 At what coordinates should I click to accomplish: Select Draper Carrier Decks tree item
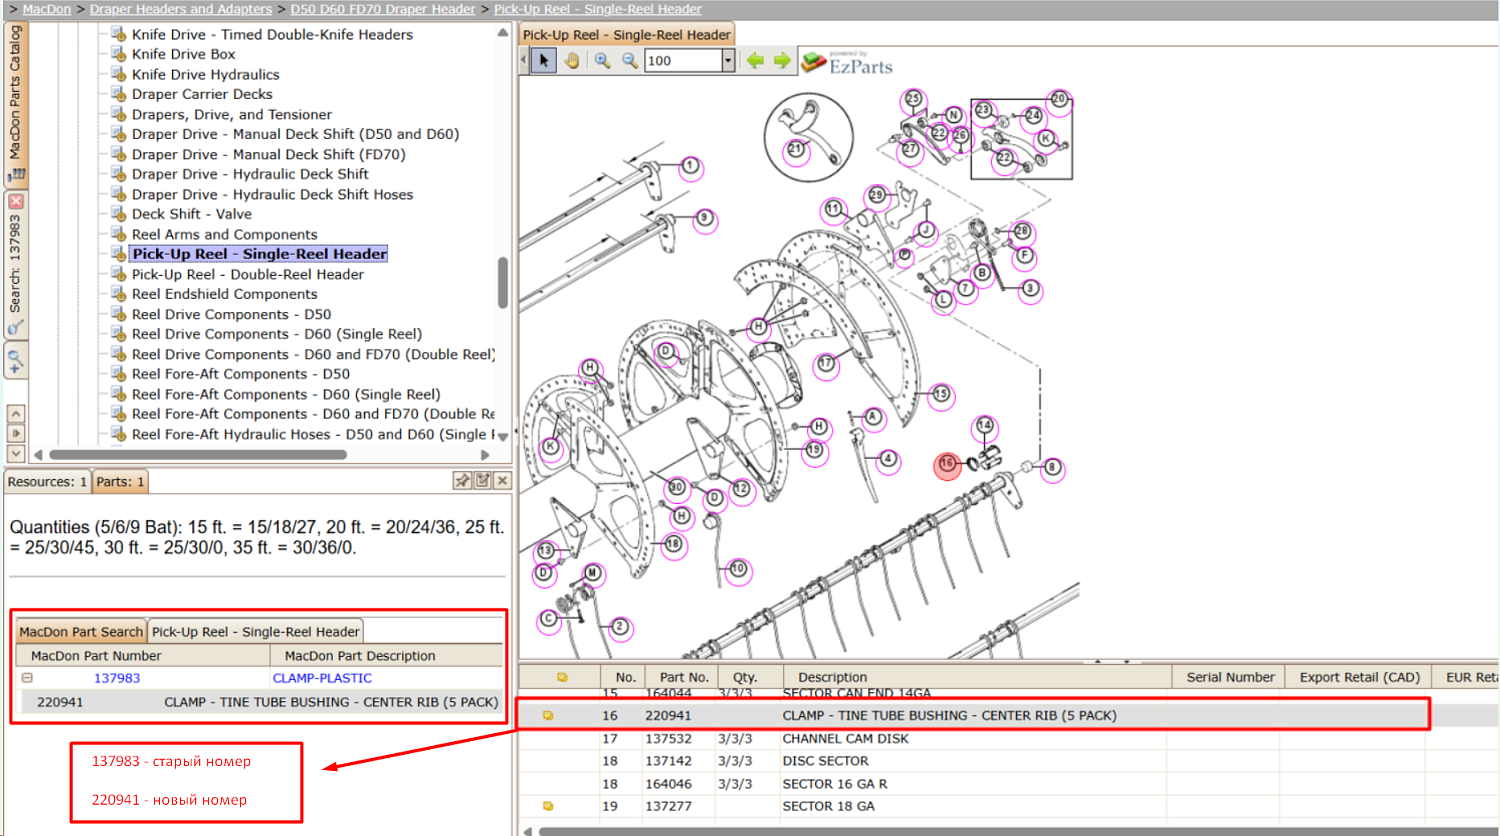click(x=202, y=94)
